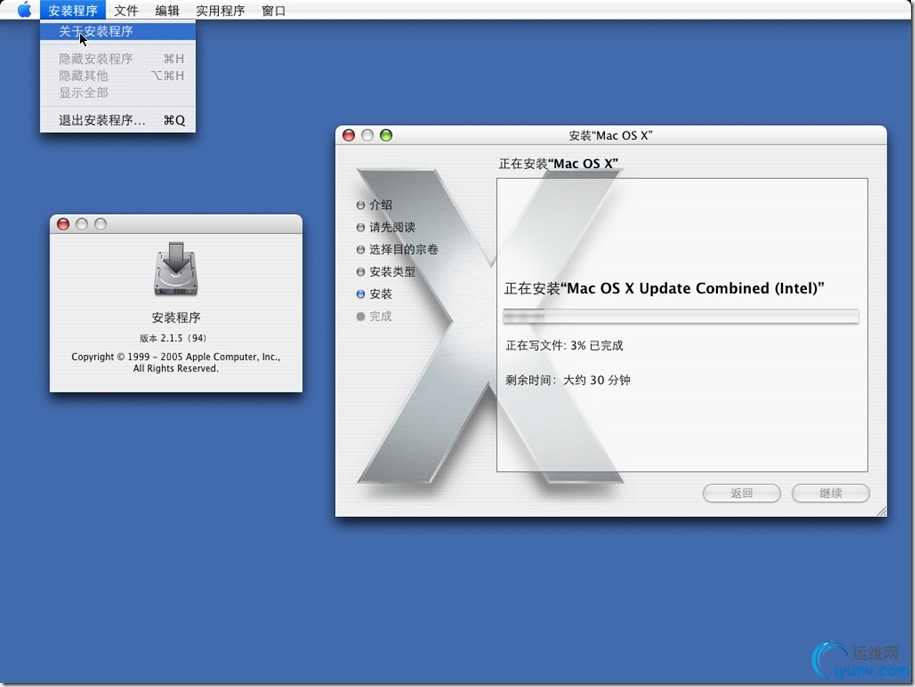Click the 安装程序 name in About window
Viewport: 915px width, 687px height.
(x=176, y=318)
